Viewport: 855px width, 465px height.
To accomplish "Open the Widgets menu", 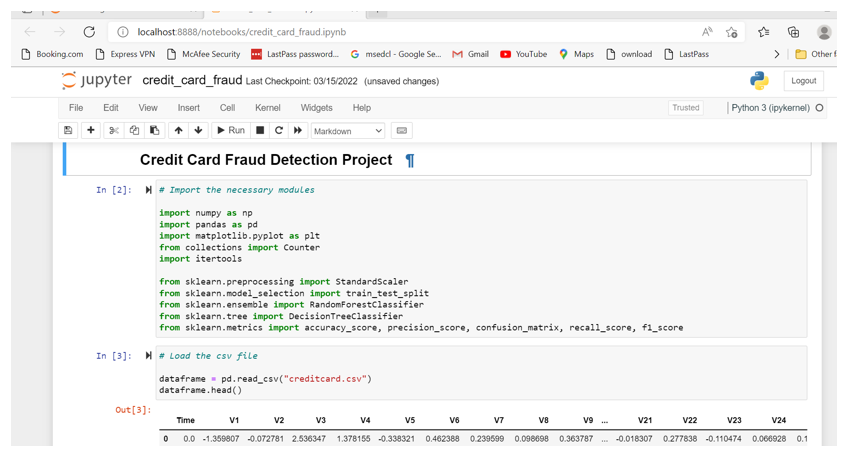I will pos(316,108).
